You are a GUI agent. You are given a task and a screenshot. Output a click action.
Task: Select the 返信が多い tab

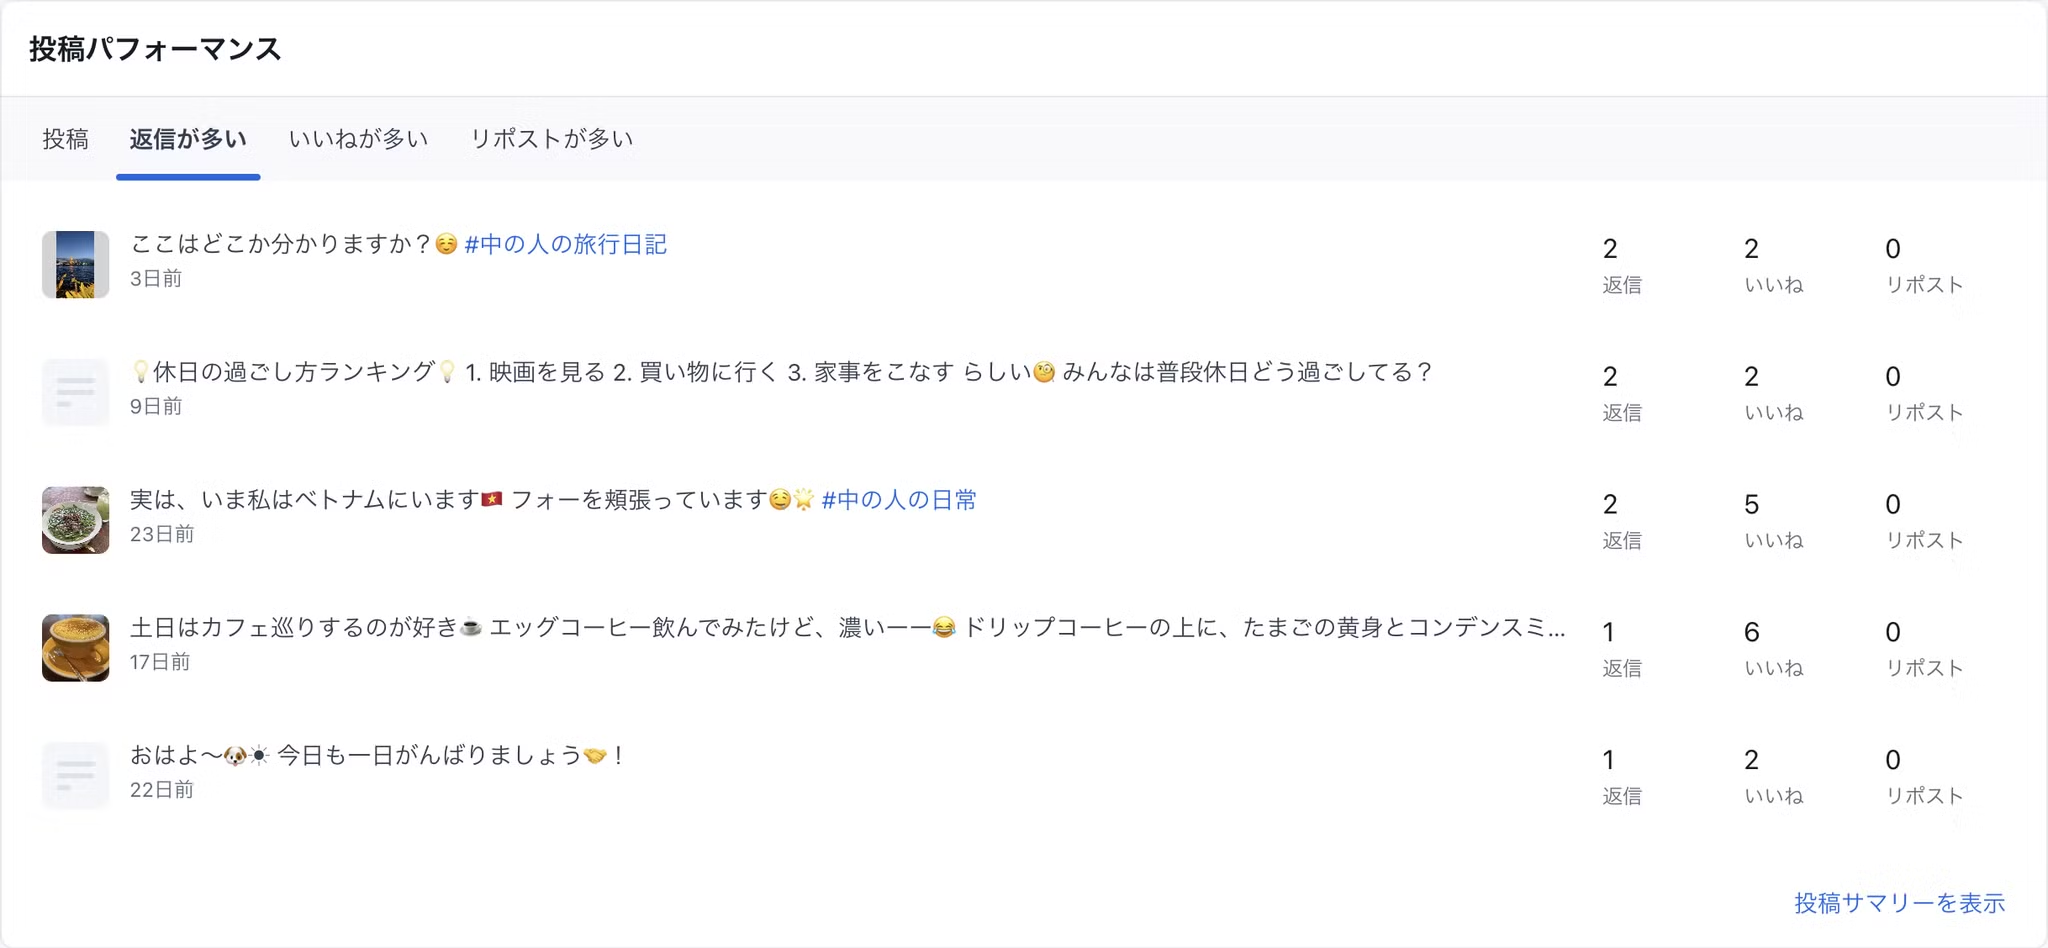188,139
